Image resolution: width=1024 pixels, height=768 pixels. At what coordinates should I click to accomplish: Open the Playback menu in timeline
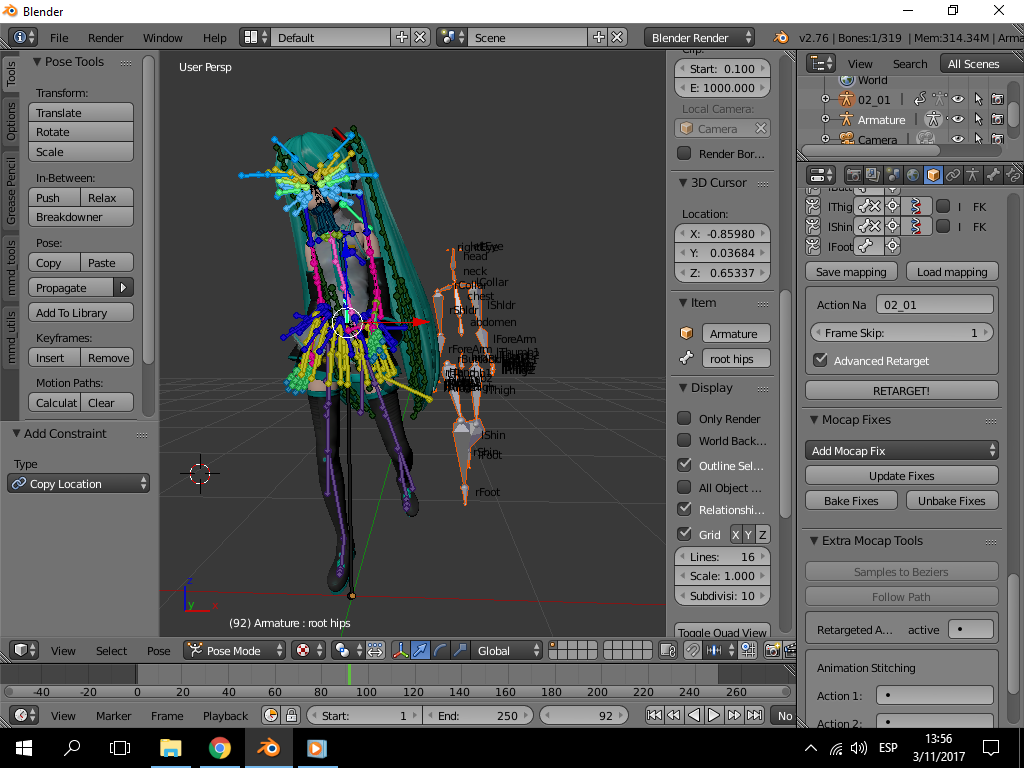click(225, 716)
